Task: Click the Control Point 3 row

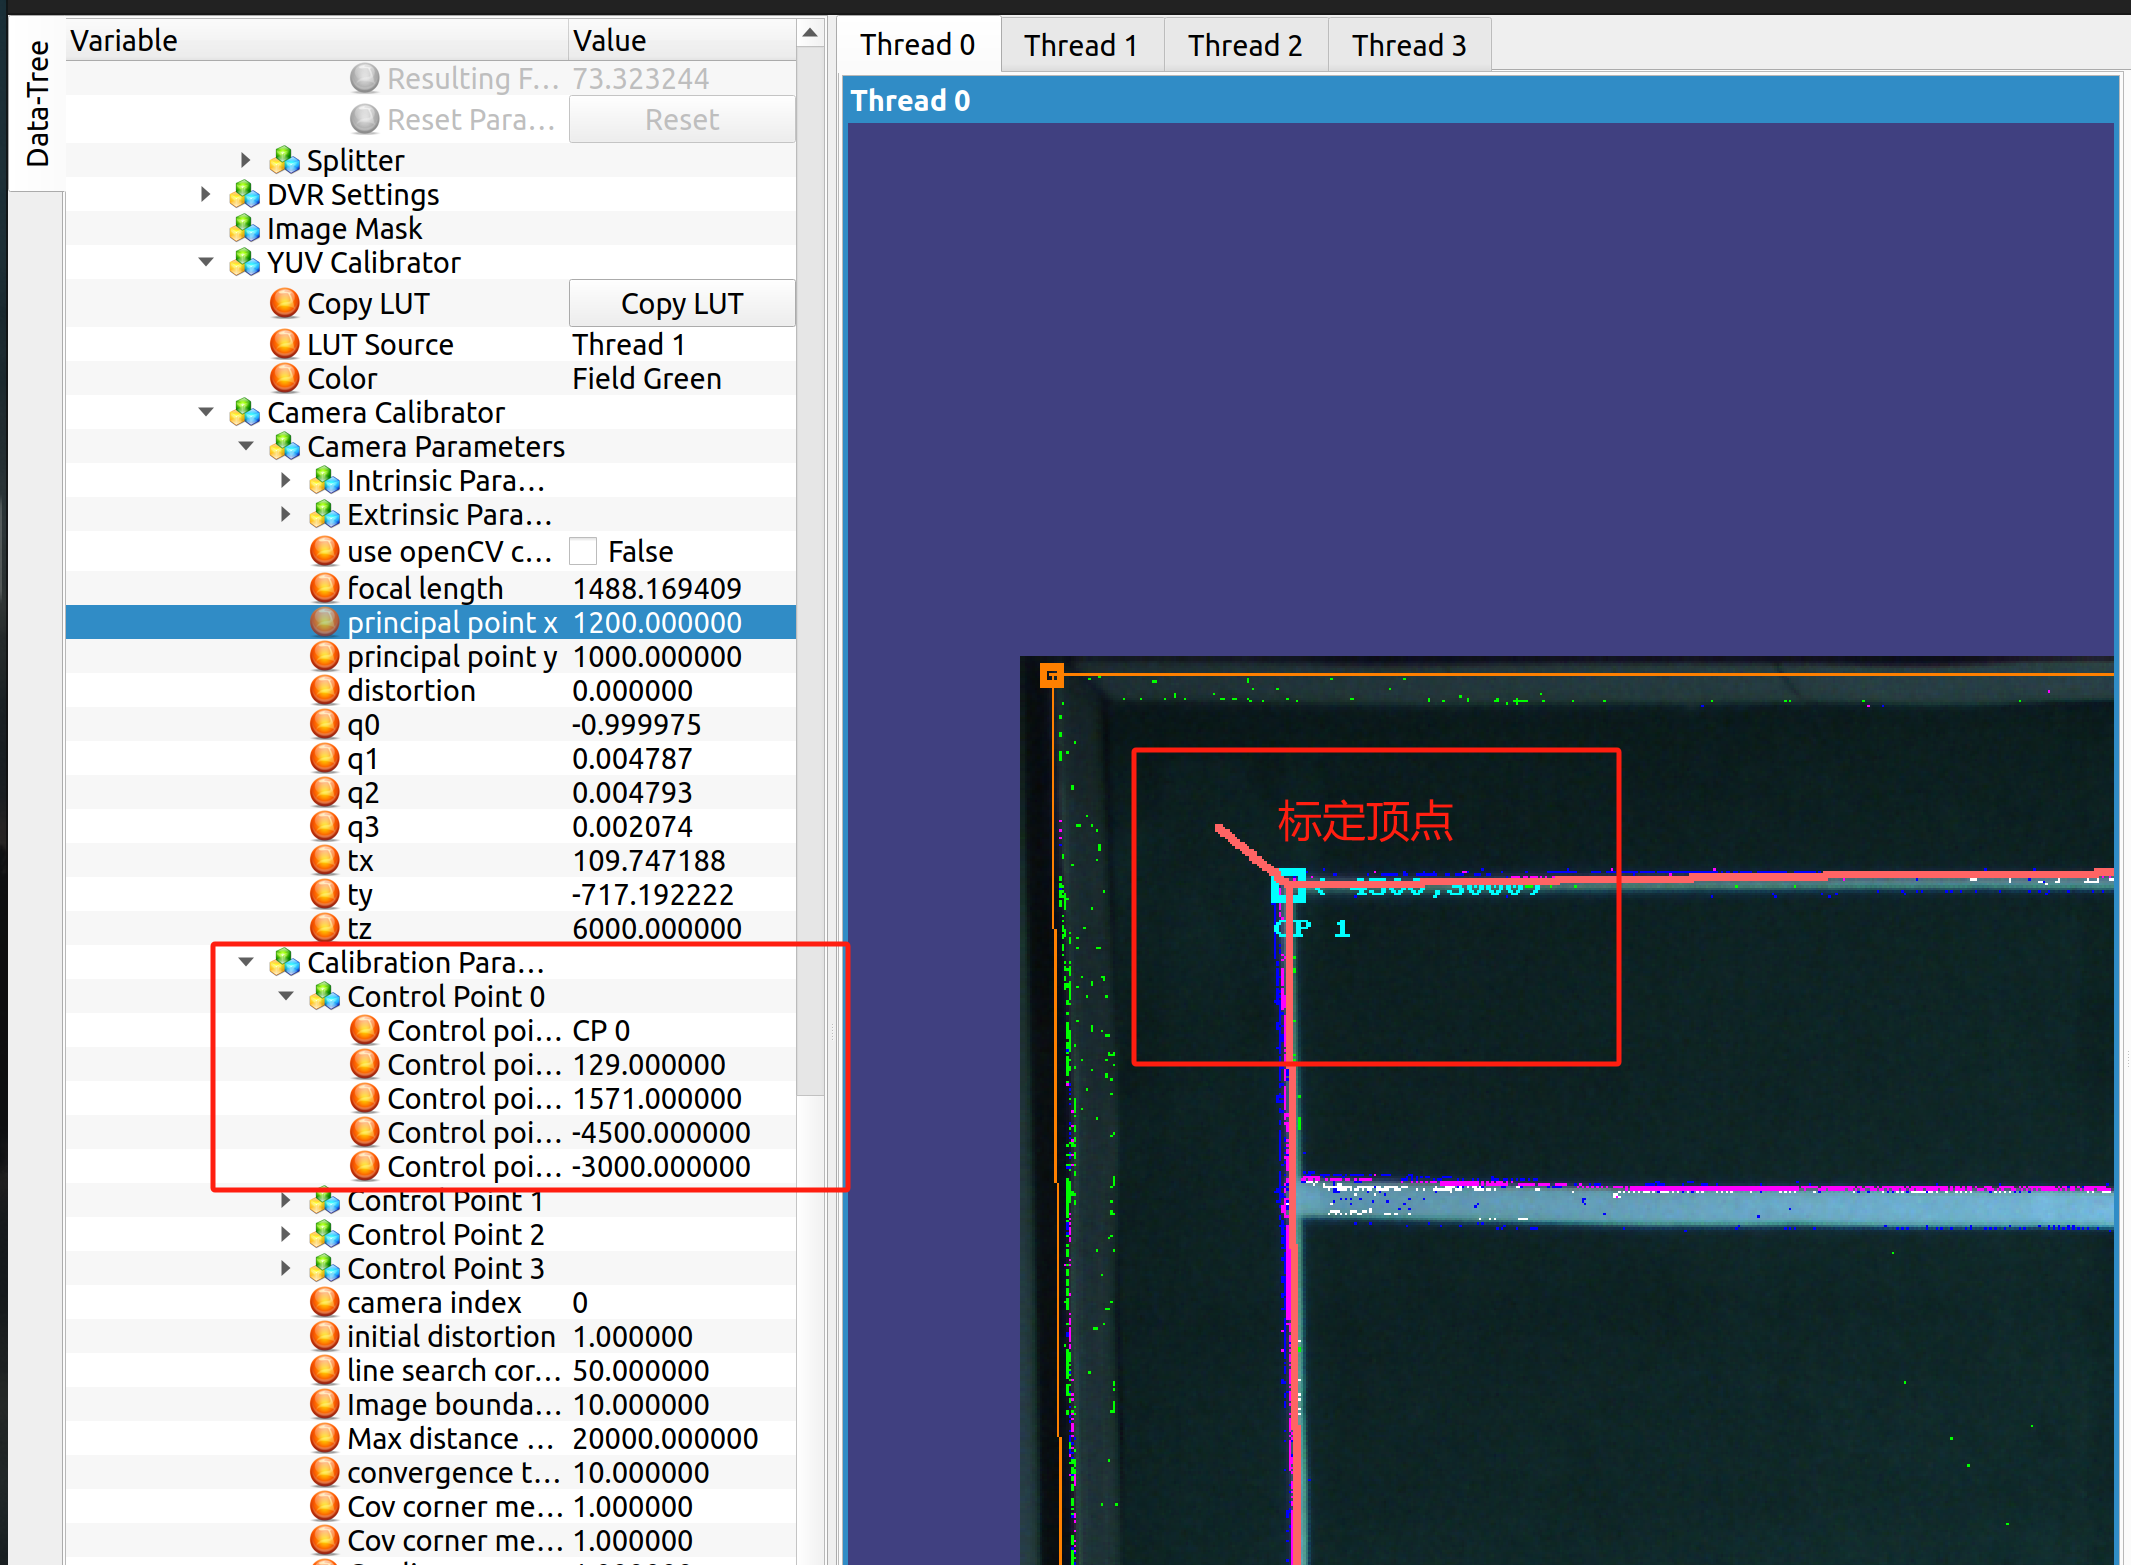Action: pyautogui.click(x=431, y=1268)
